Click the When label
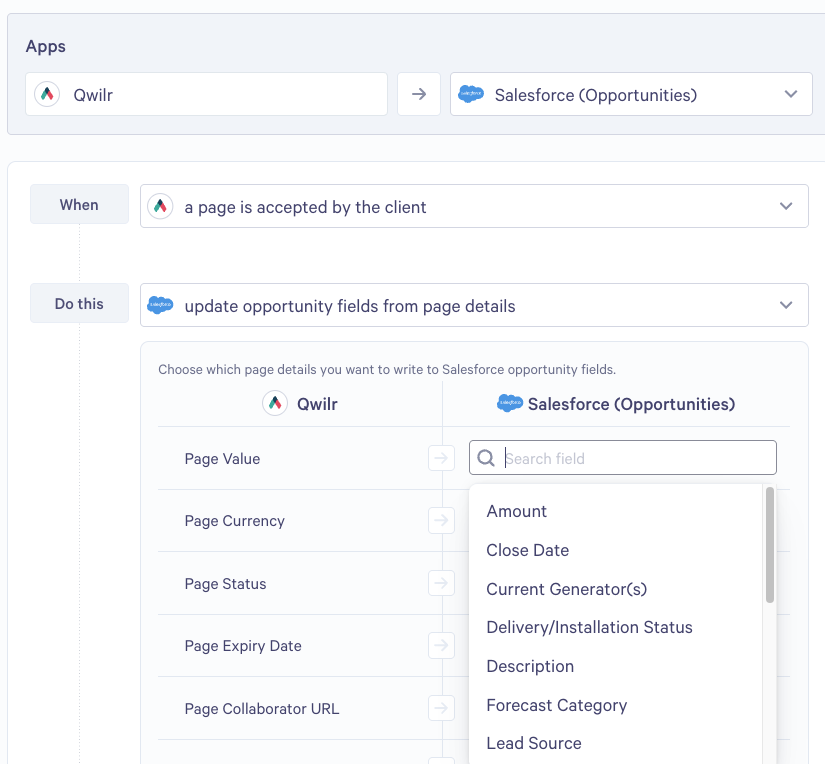The width and height of the screenshot is (825, 764). (79, 204)
